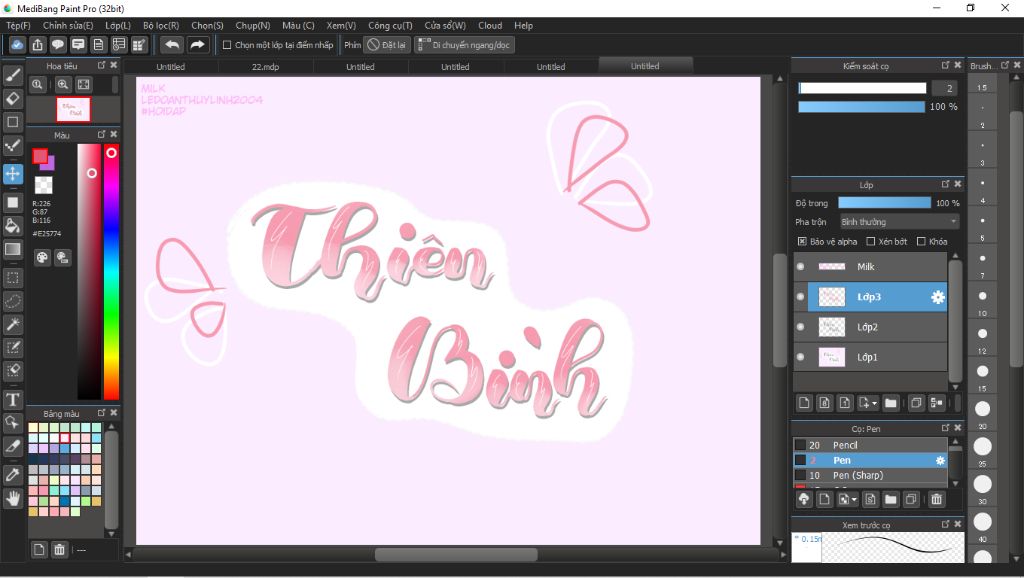This screenshot has width=1024, height=578.
Task: Activate the Text tool
Action: [x=13, y=399]
